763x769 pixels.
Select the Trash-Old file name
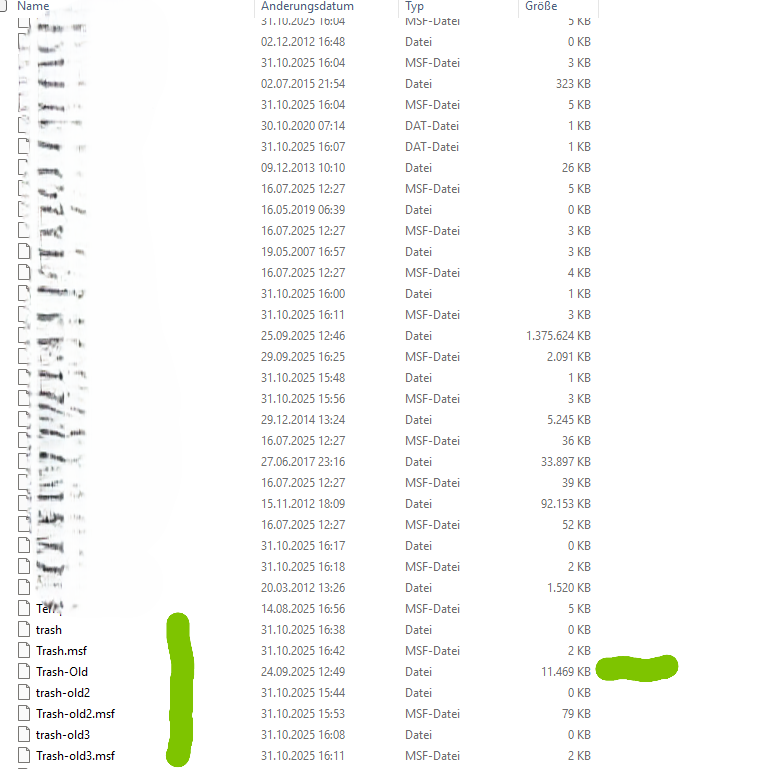click(x=62, y=671)
